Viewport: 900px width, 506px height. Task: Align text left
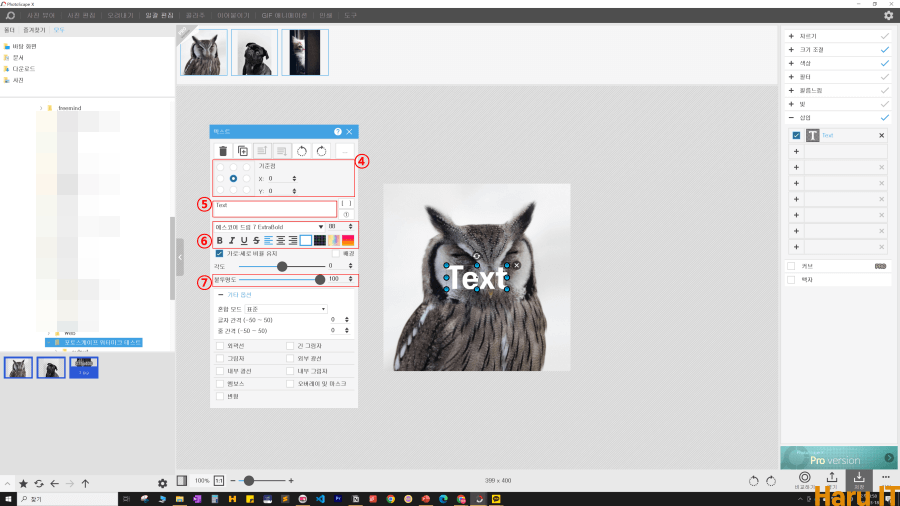[269, 240]
